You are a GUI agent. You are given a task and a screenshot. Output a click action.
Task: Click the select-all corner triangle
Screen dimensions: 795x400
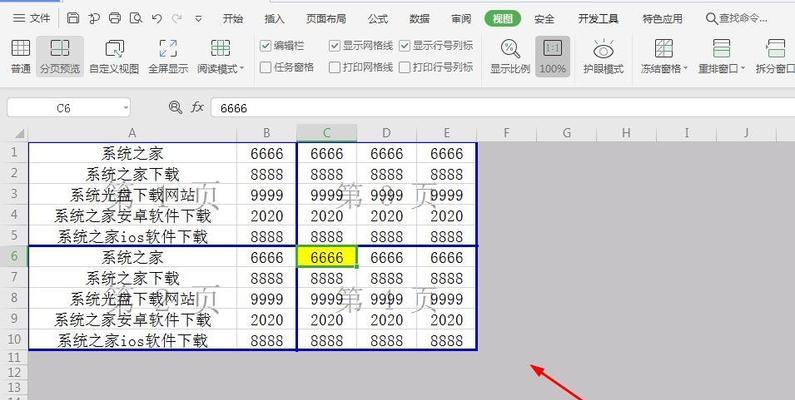[19, 133]
